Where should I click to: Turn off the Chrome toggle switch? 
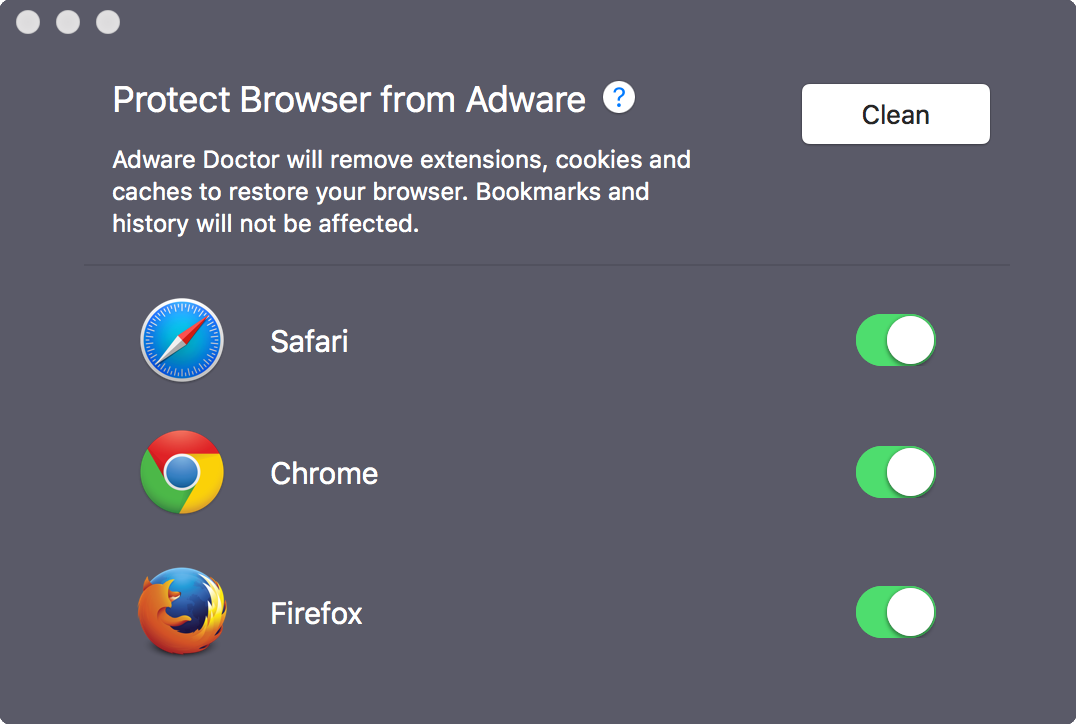coord(895,472)
